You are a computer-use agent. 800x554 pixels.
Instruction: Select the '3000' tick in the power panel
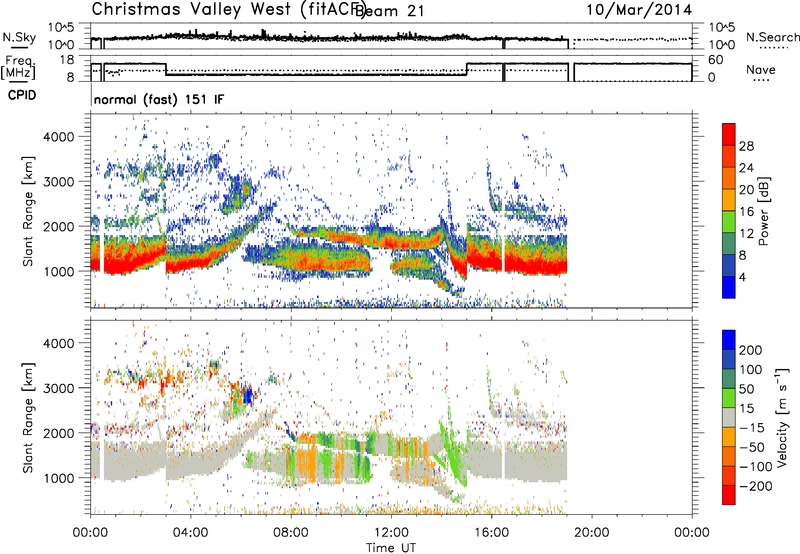[x=59, y=182]
